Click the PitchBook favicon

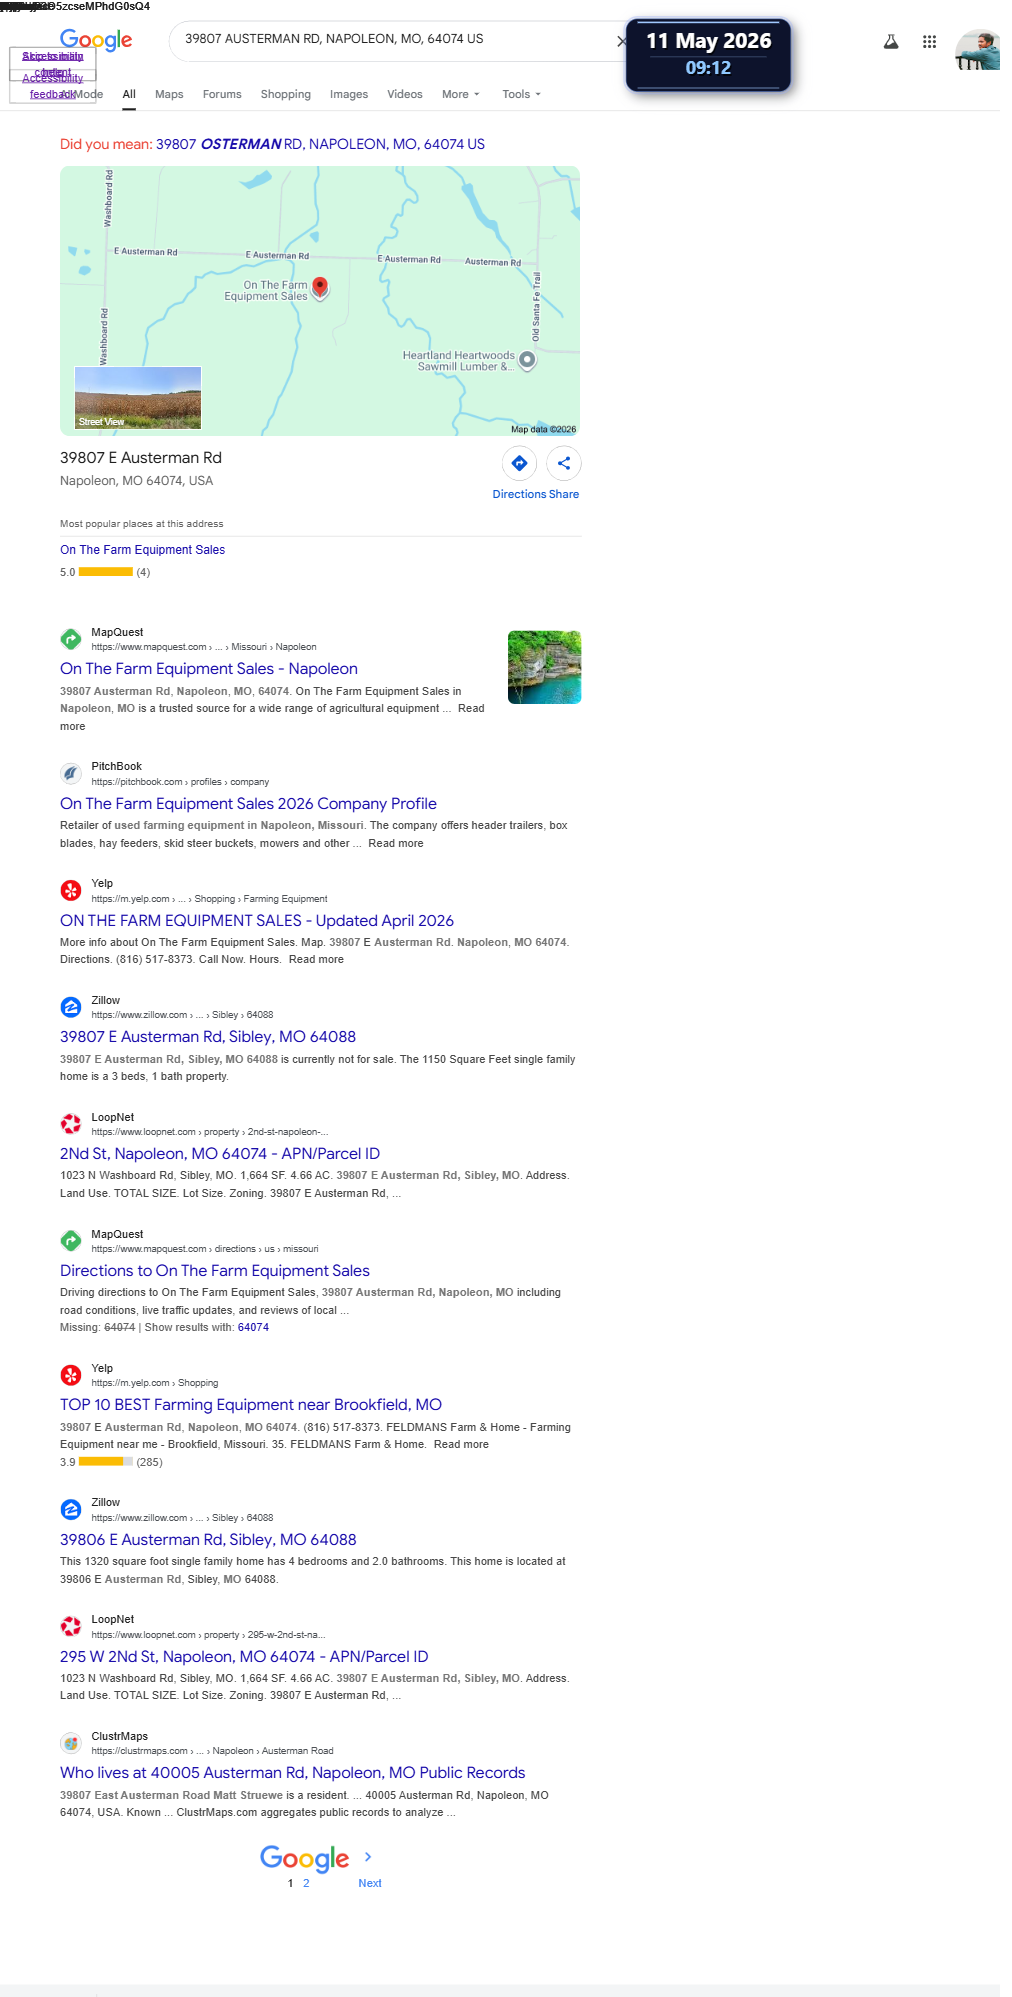[71, 773]
